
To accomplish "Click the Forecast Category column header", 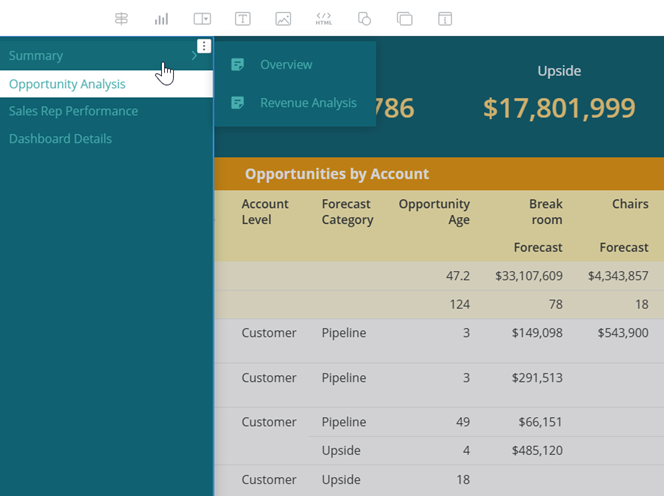I will click(347, 212).
